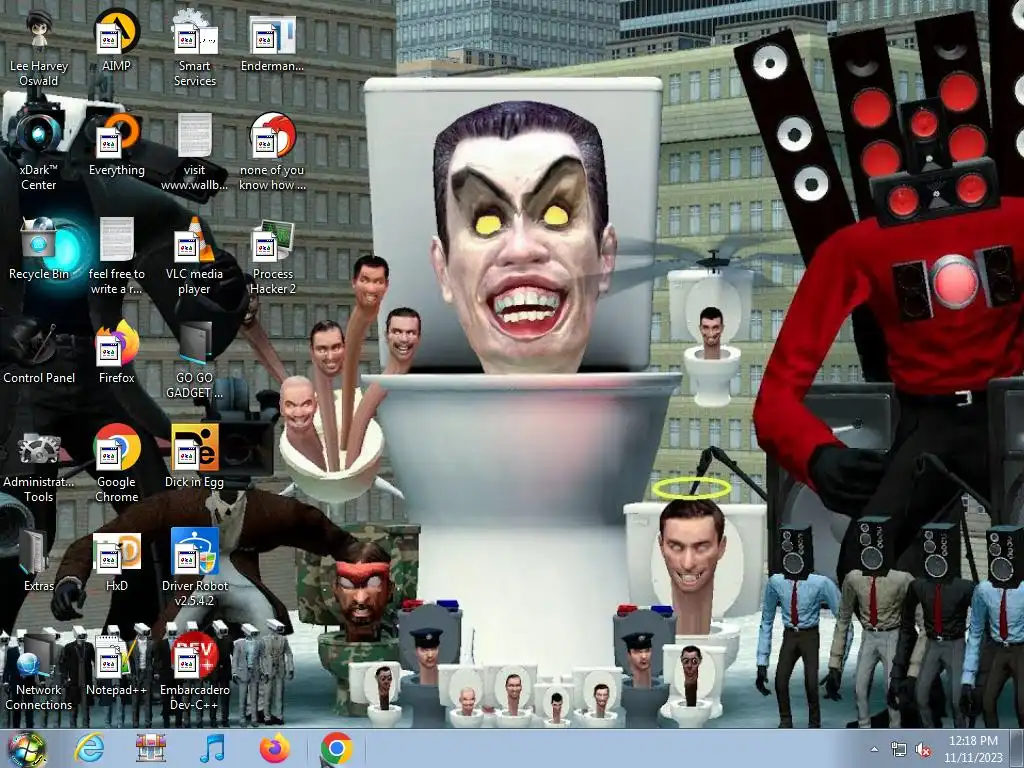Open the music note app on taskbar
Viewport: 1024px width, 768px height.
[212, 748]
